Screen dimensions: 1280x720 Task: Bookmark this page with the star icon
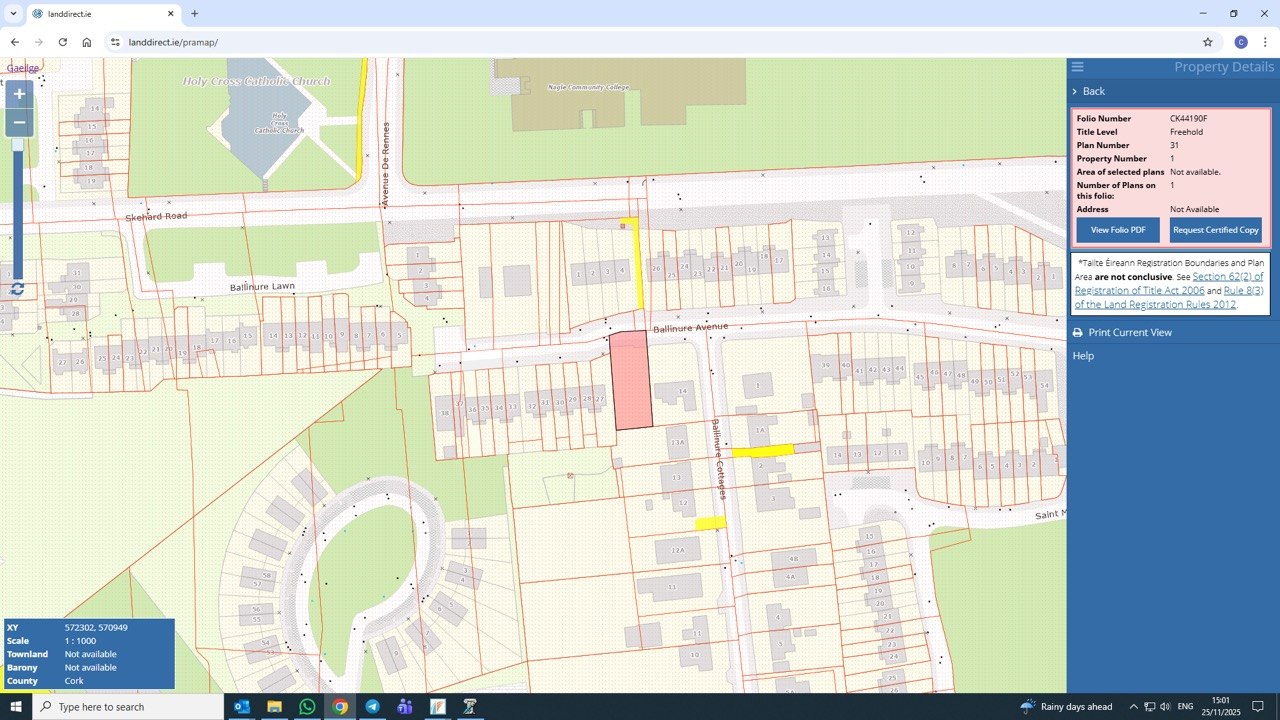pos(1207,42)
